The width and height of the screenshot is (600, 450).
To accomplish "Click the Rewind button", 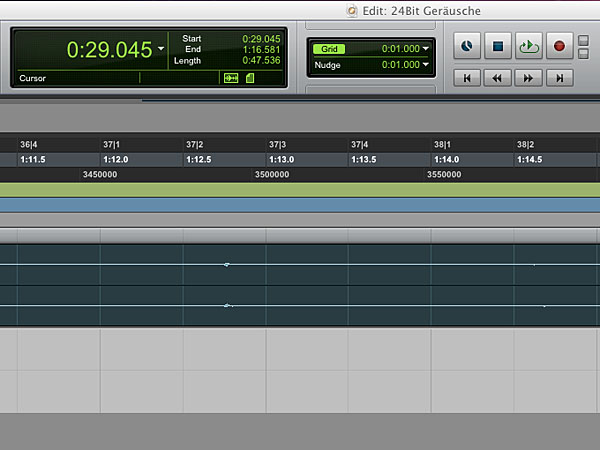I will 497,77.
